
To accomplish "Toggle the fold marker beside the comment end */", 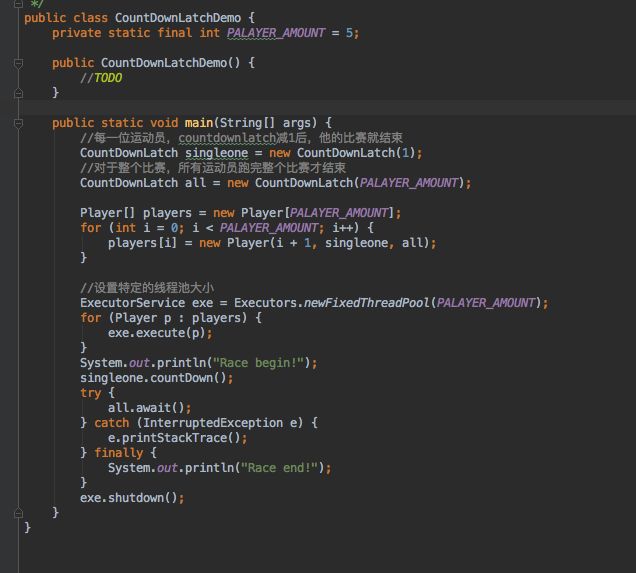I will (18, 4).
